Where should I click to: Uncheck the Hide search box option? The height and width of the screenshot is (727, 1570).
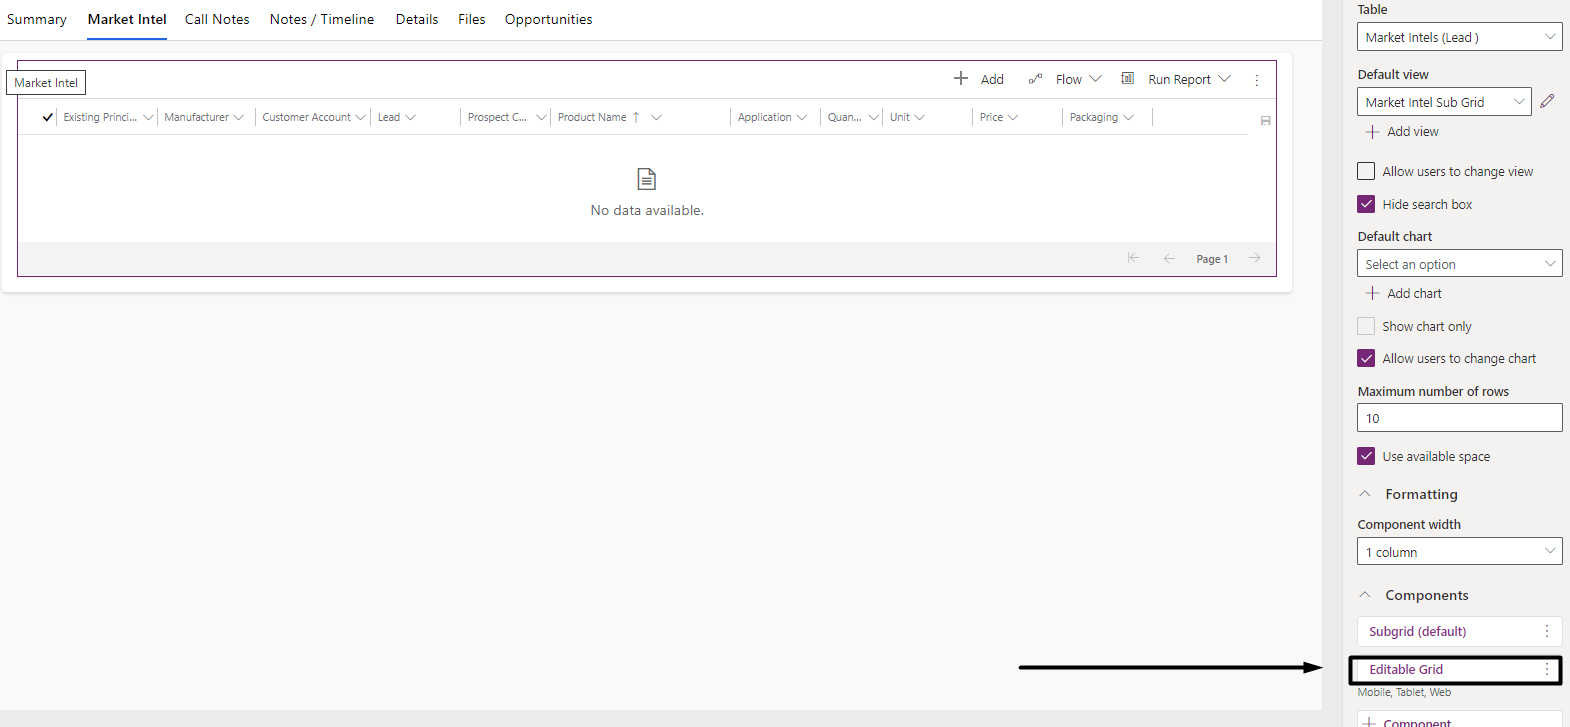pyautogui.click(x=1366, y=204)
